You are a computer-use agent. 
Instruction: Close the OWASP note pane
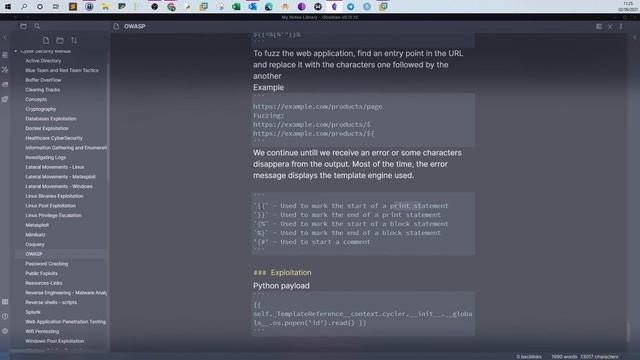[610, 27]
